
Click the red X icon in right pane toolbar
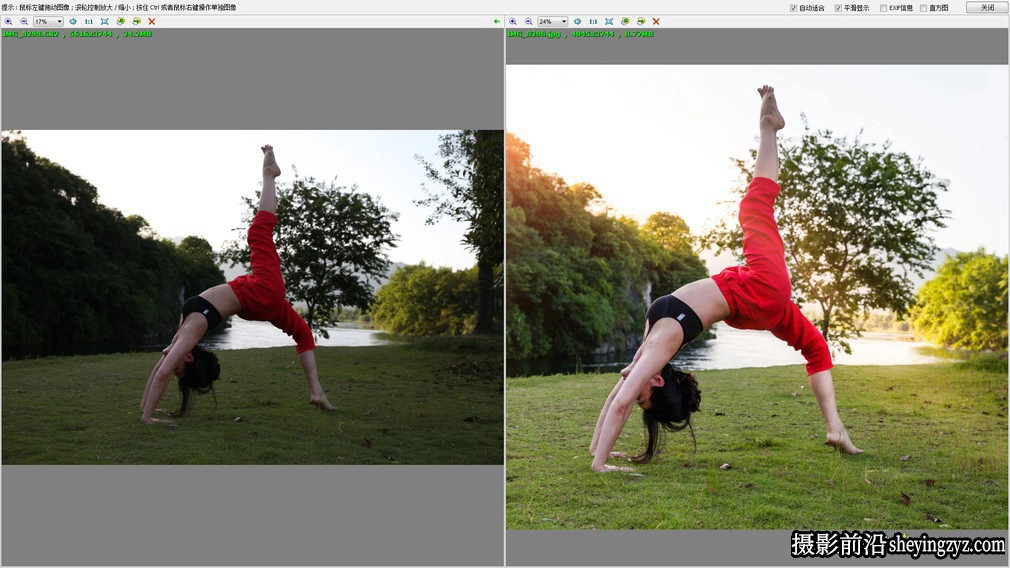[x=656, y=21]
